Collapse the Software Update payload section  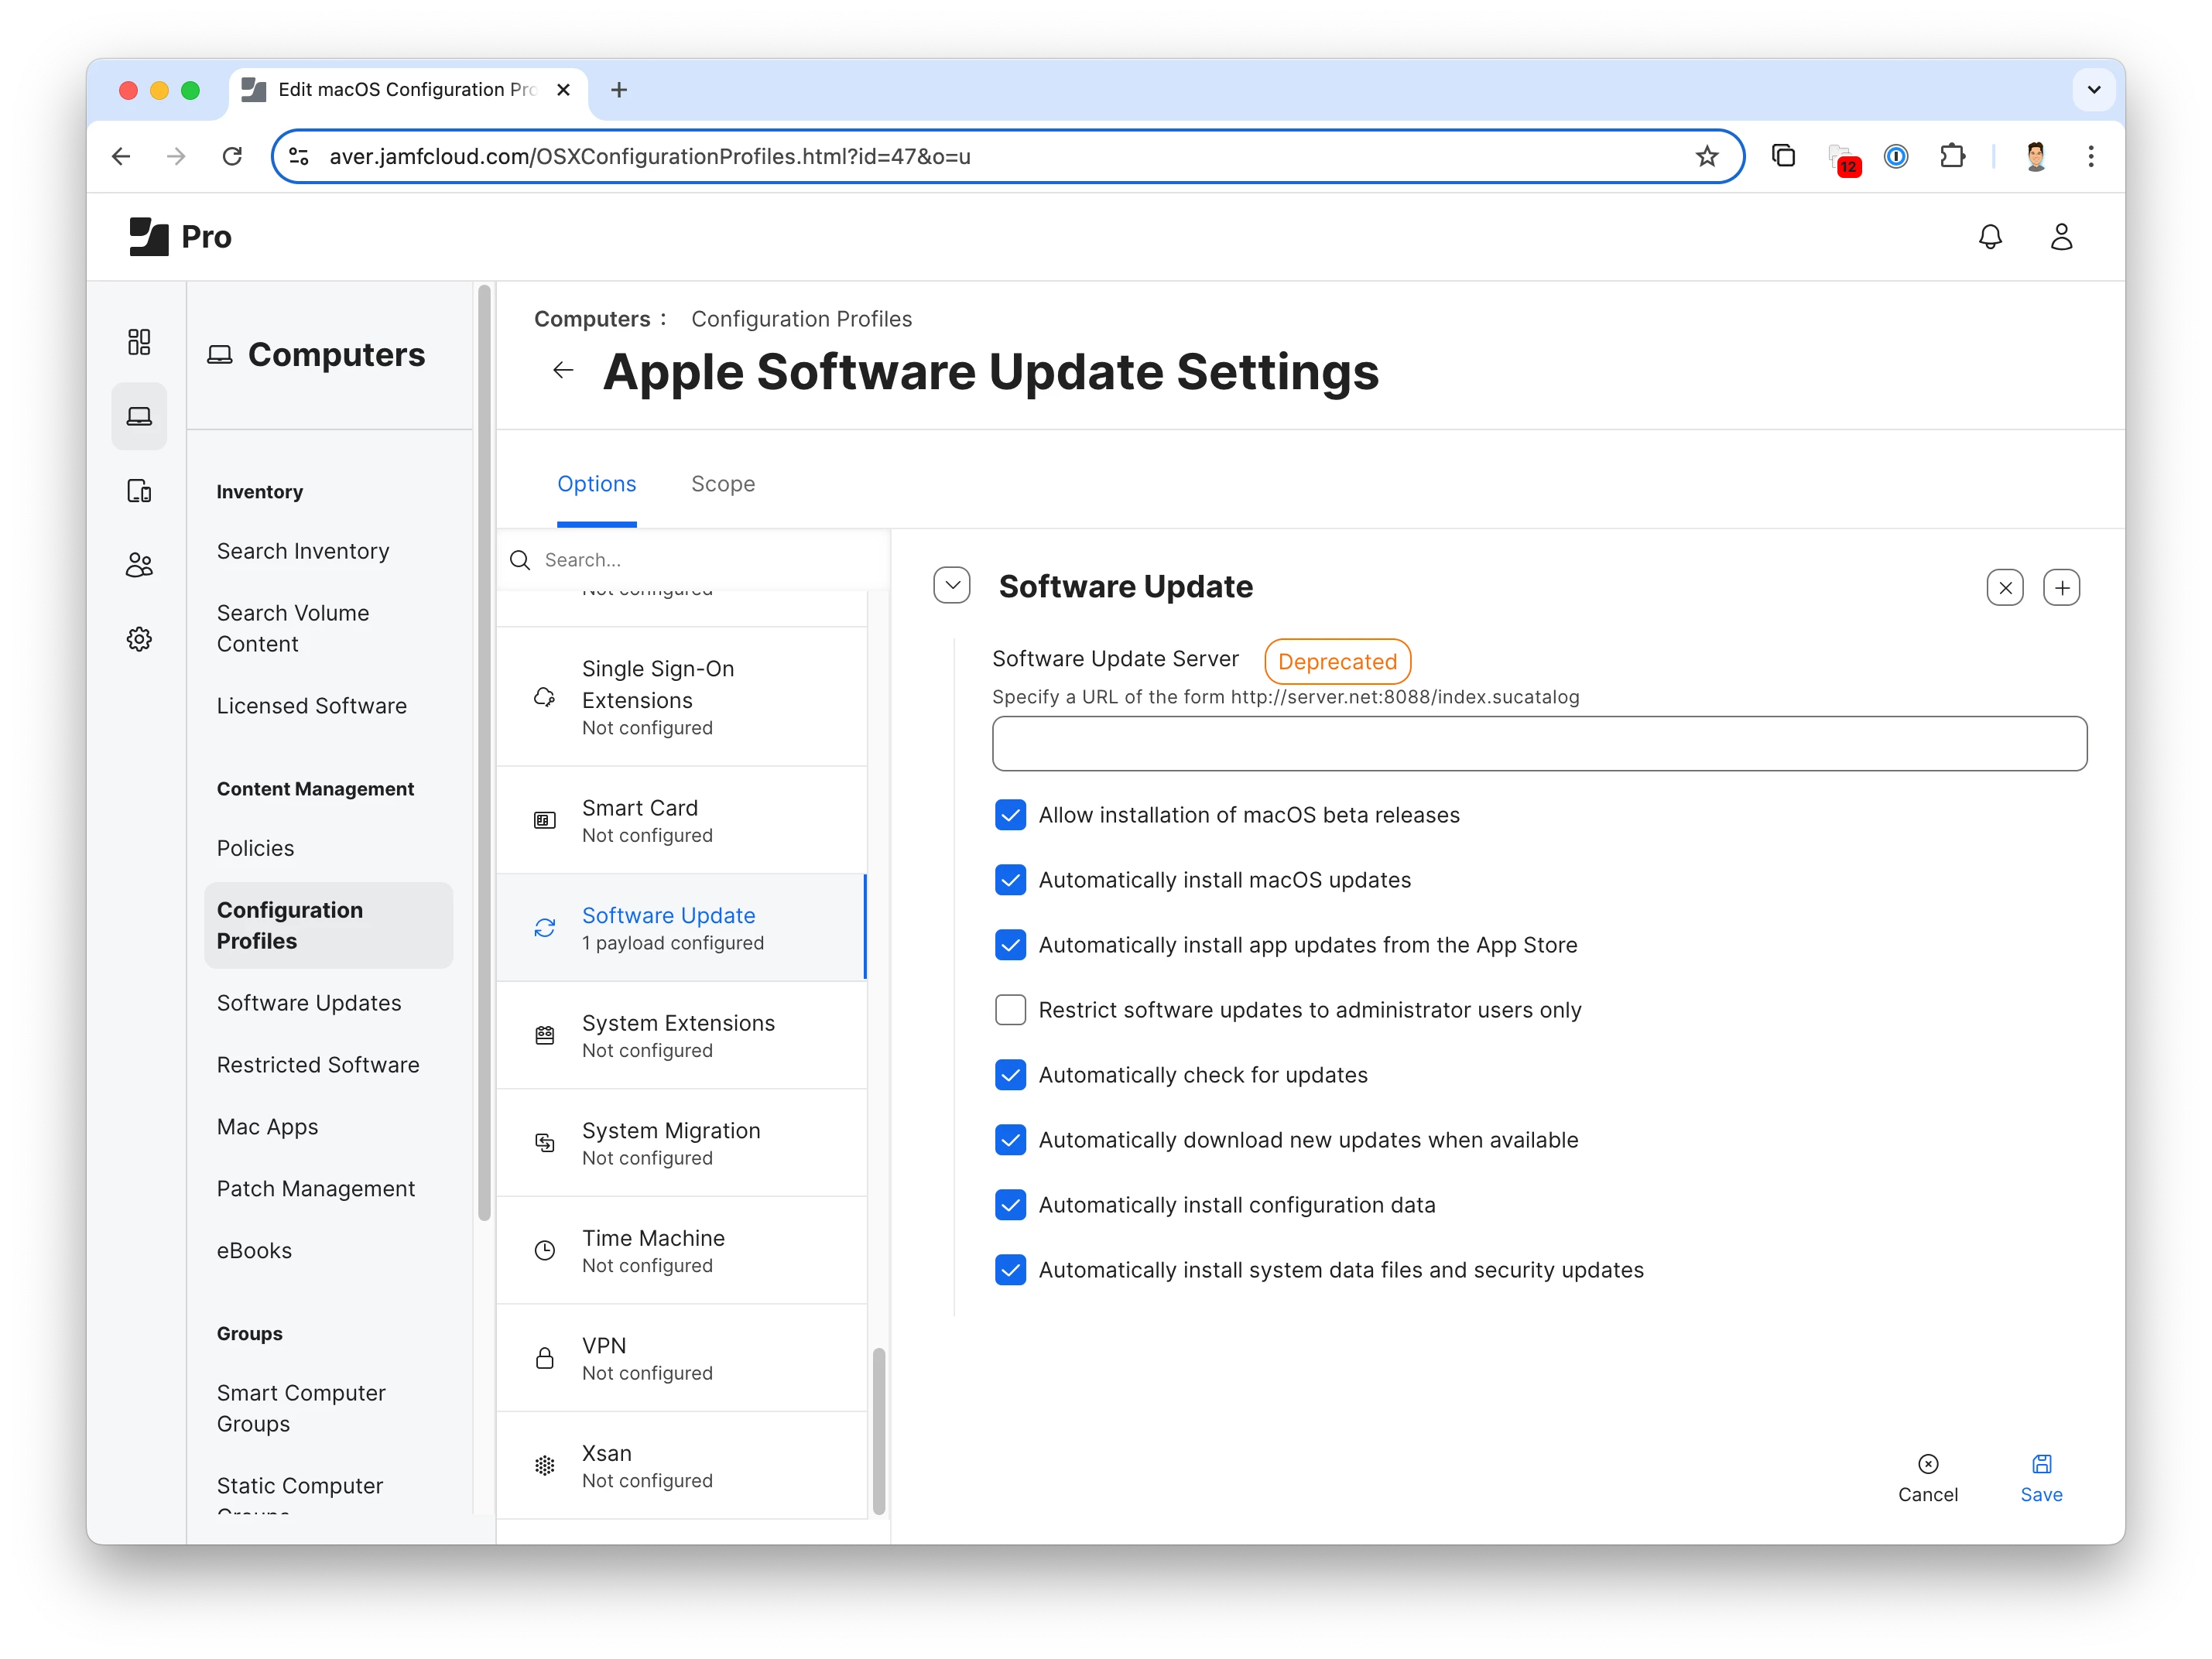point(952,586)
